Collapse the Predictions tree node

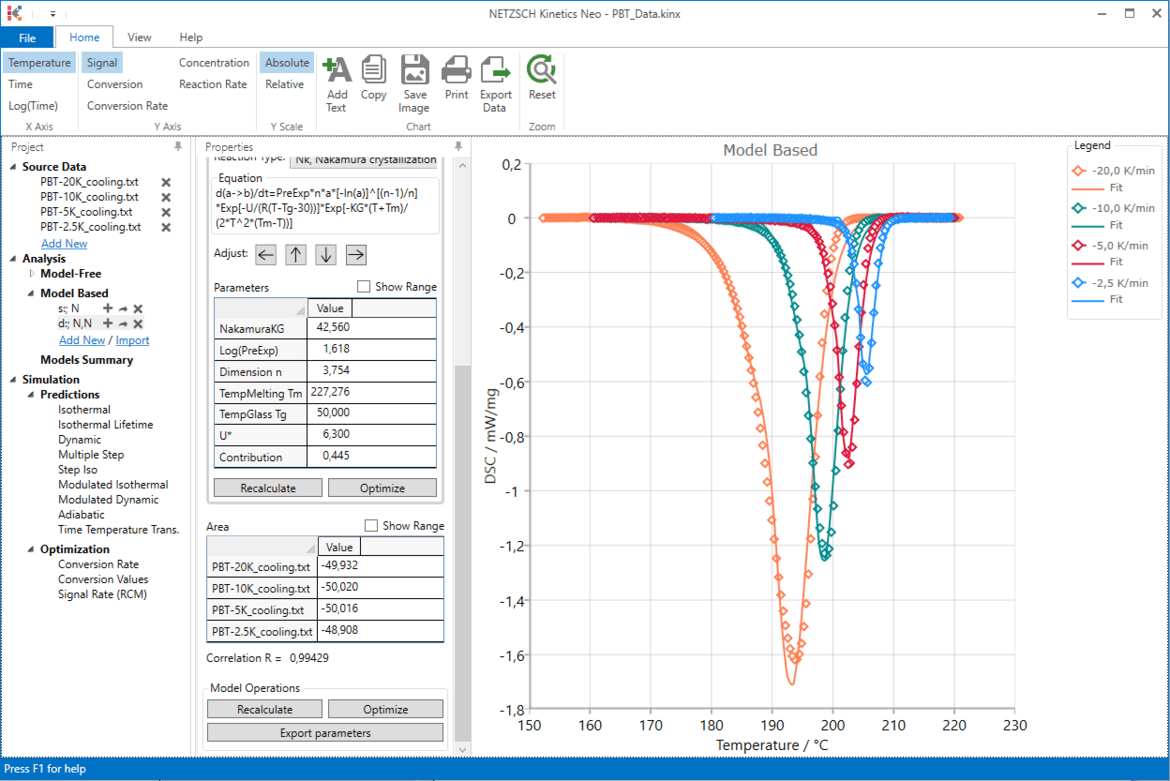31,395
